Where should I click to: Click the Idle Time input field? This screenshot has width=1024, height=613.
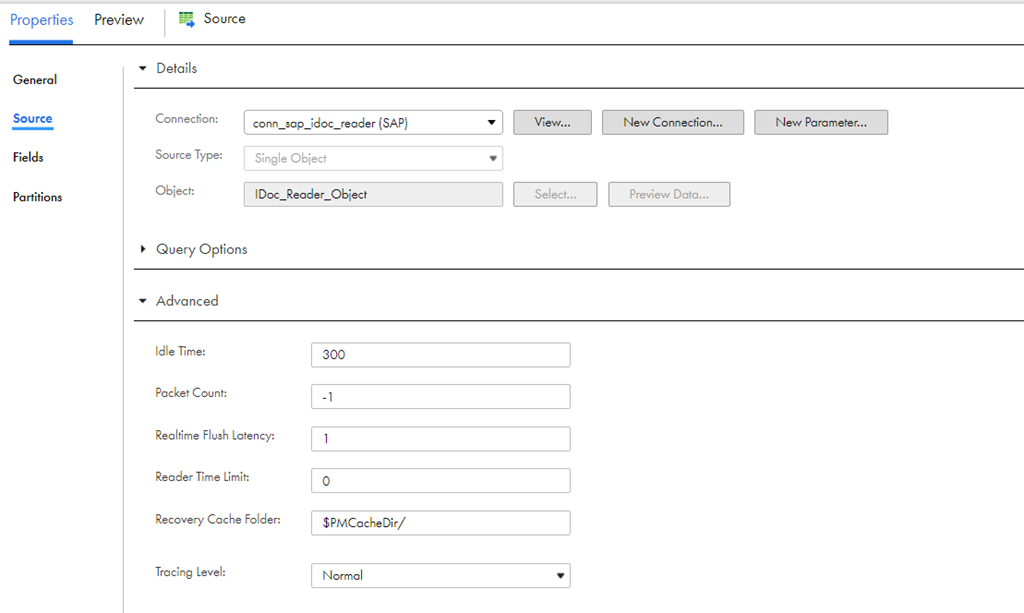click(440, 354)
